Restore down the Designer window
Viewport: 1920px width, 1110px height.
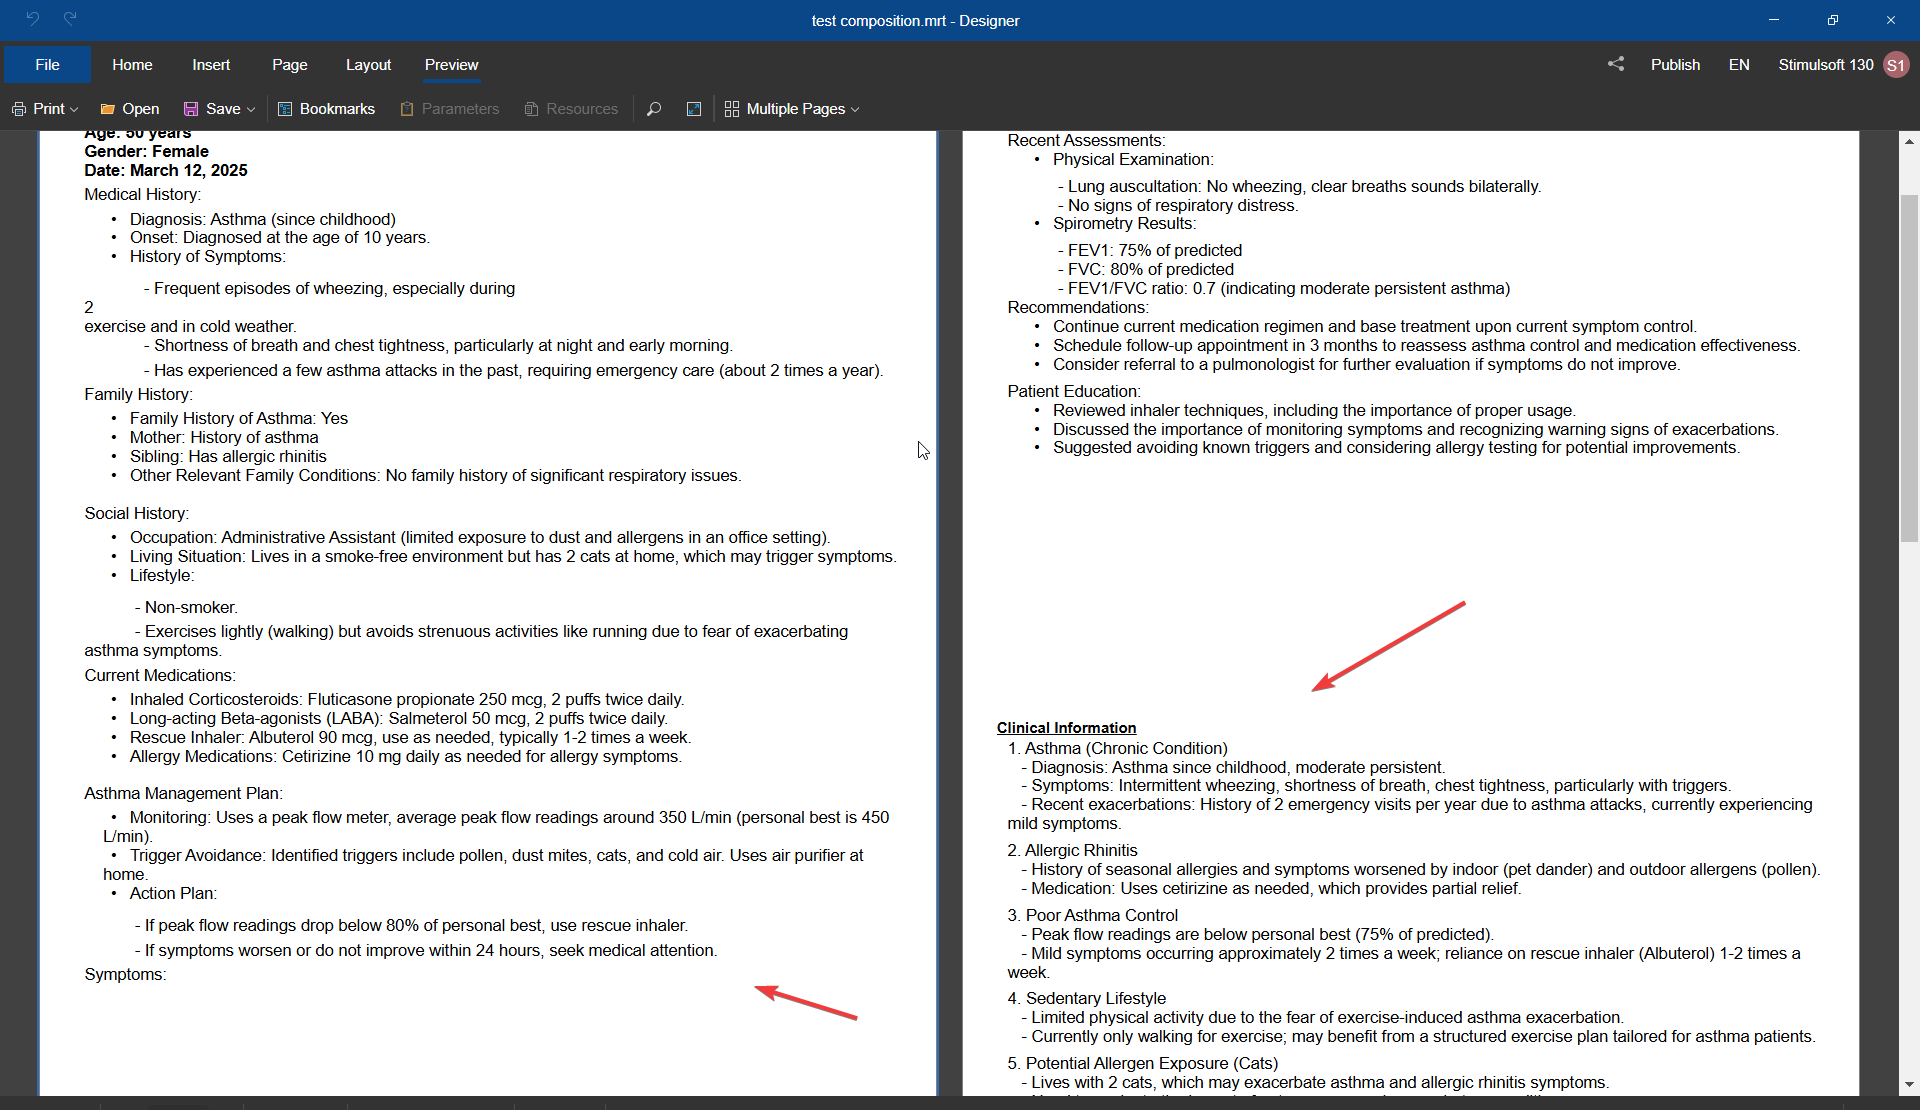point(1832,20)
